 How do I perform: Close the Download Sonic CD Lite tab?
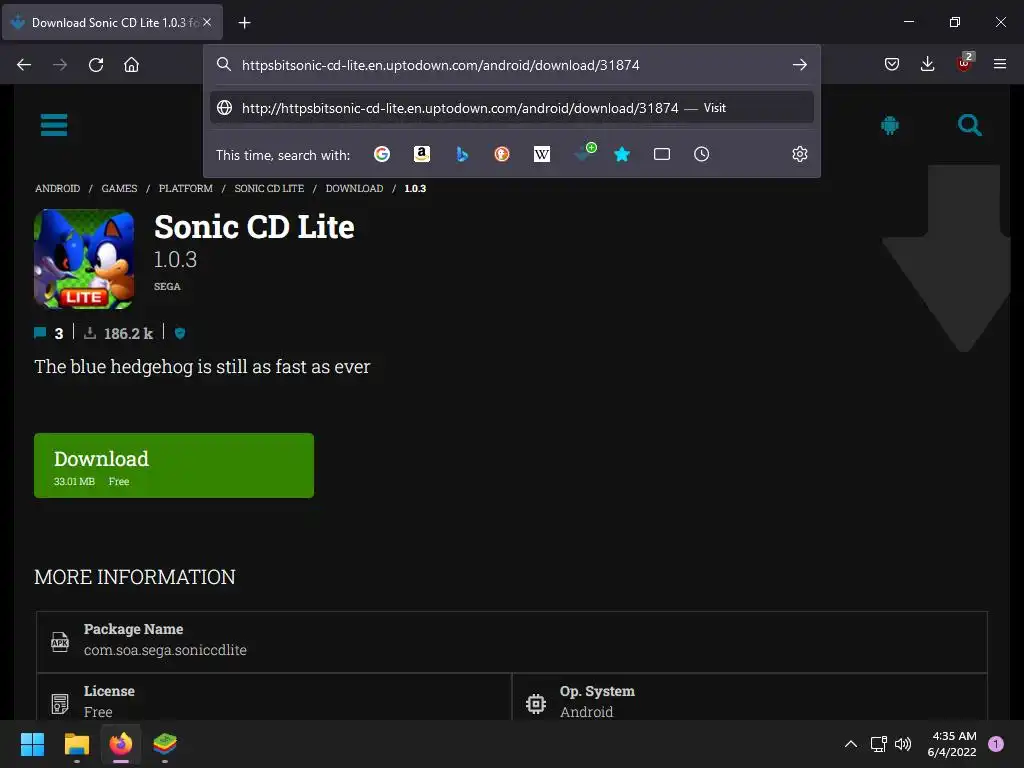pos(207,22)
